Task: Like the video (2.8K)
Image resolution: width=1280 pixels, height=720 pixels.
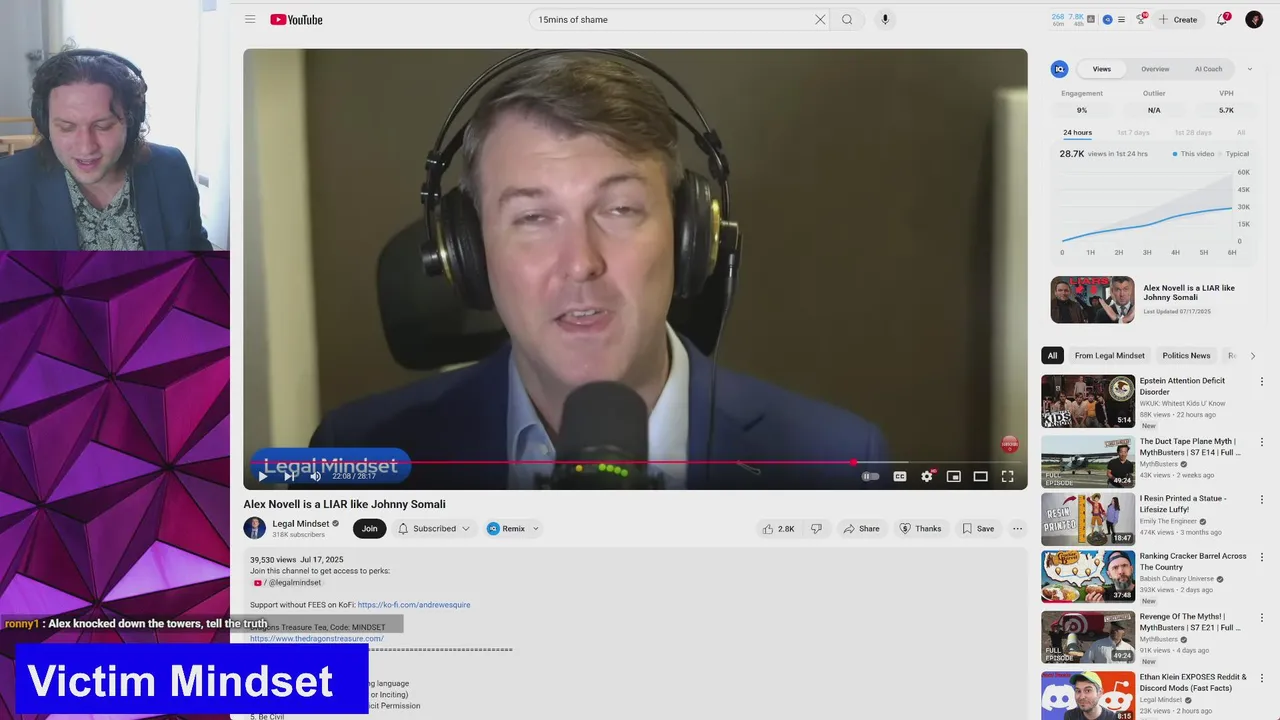Action: (x=779, y=528)
